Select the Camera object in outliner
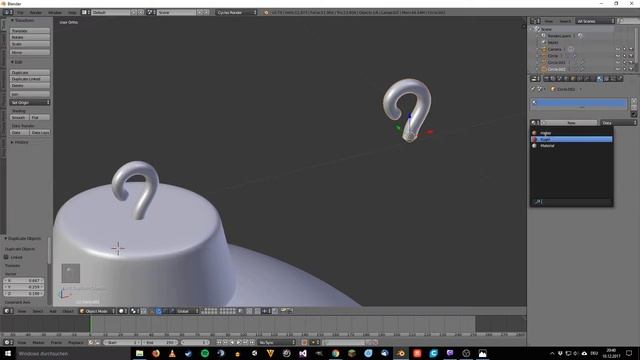Screen dimensions: 640x360 554,49
